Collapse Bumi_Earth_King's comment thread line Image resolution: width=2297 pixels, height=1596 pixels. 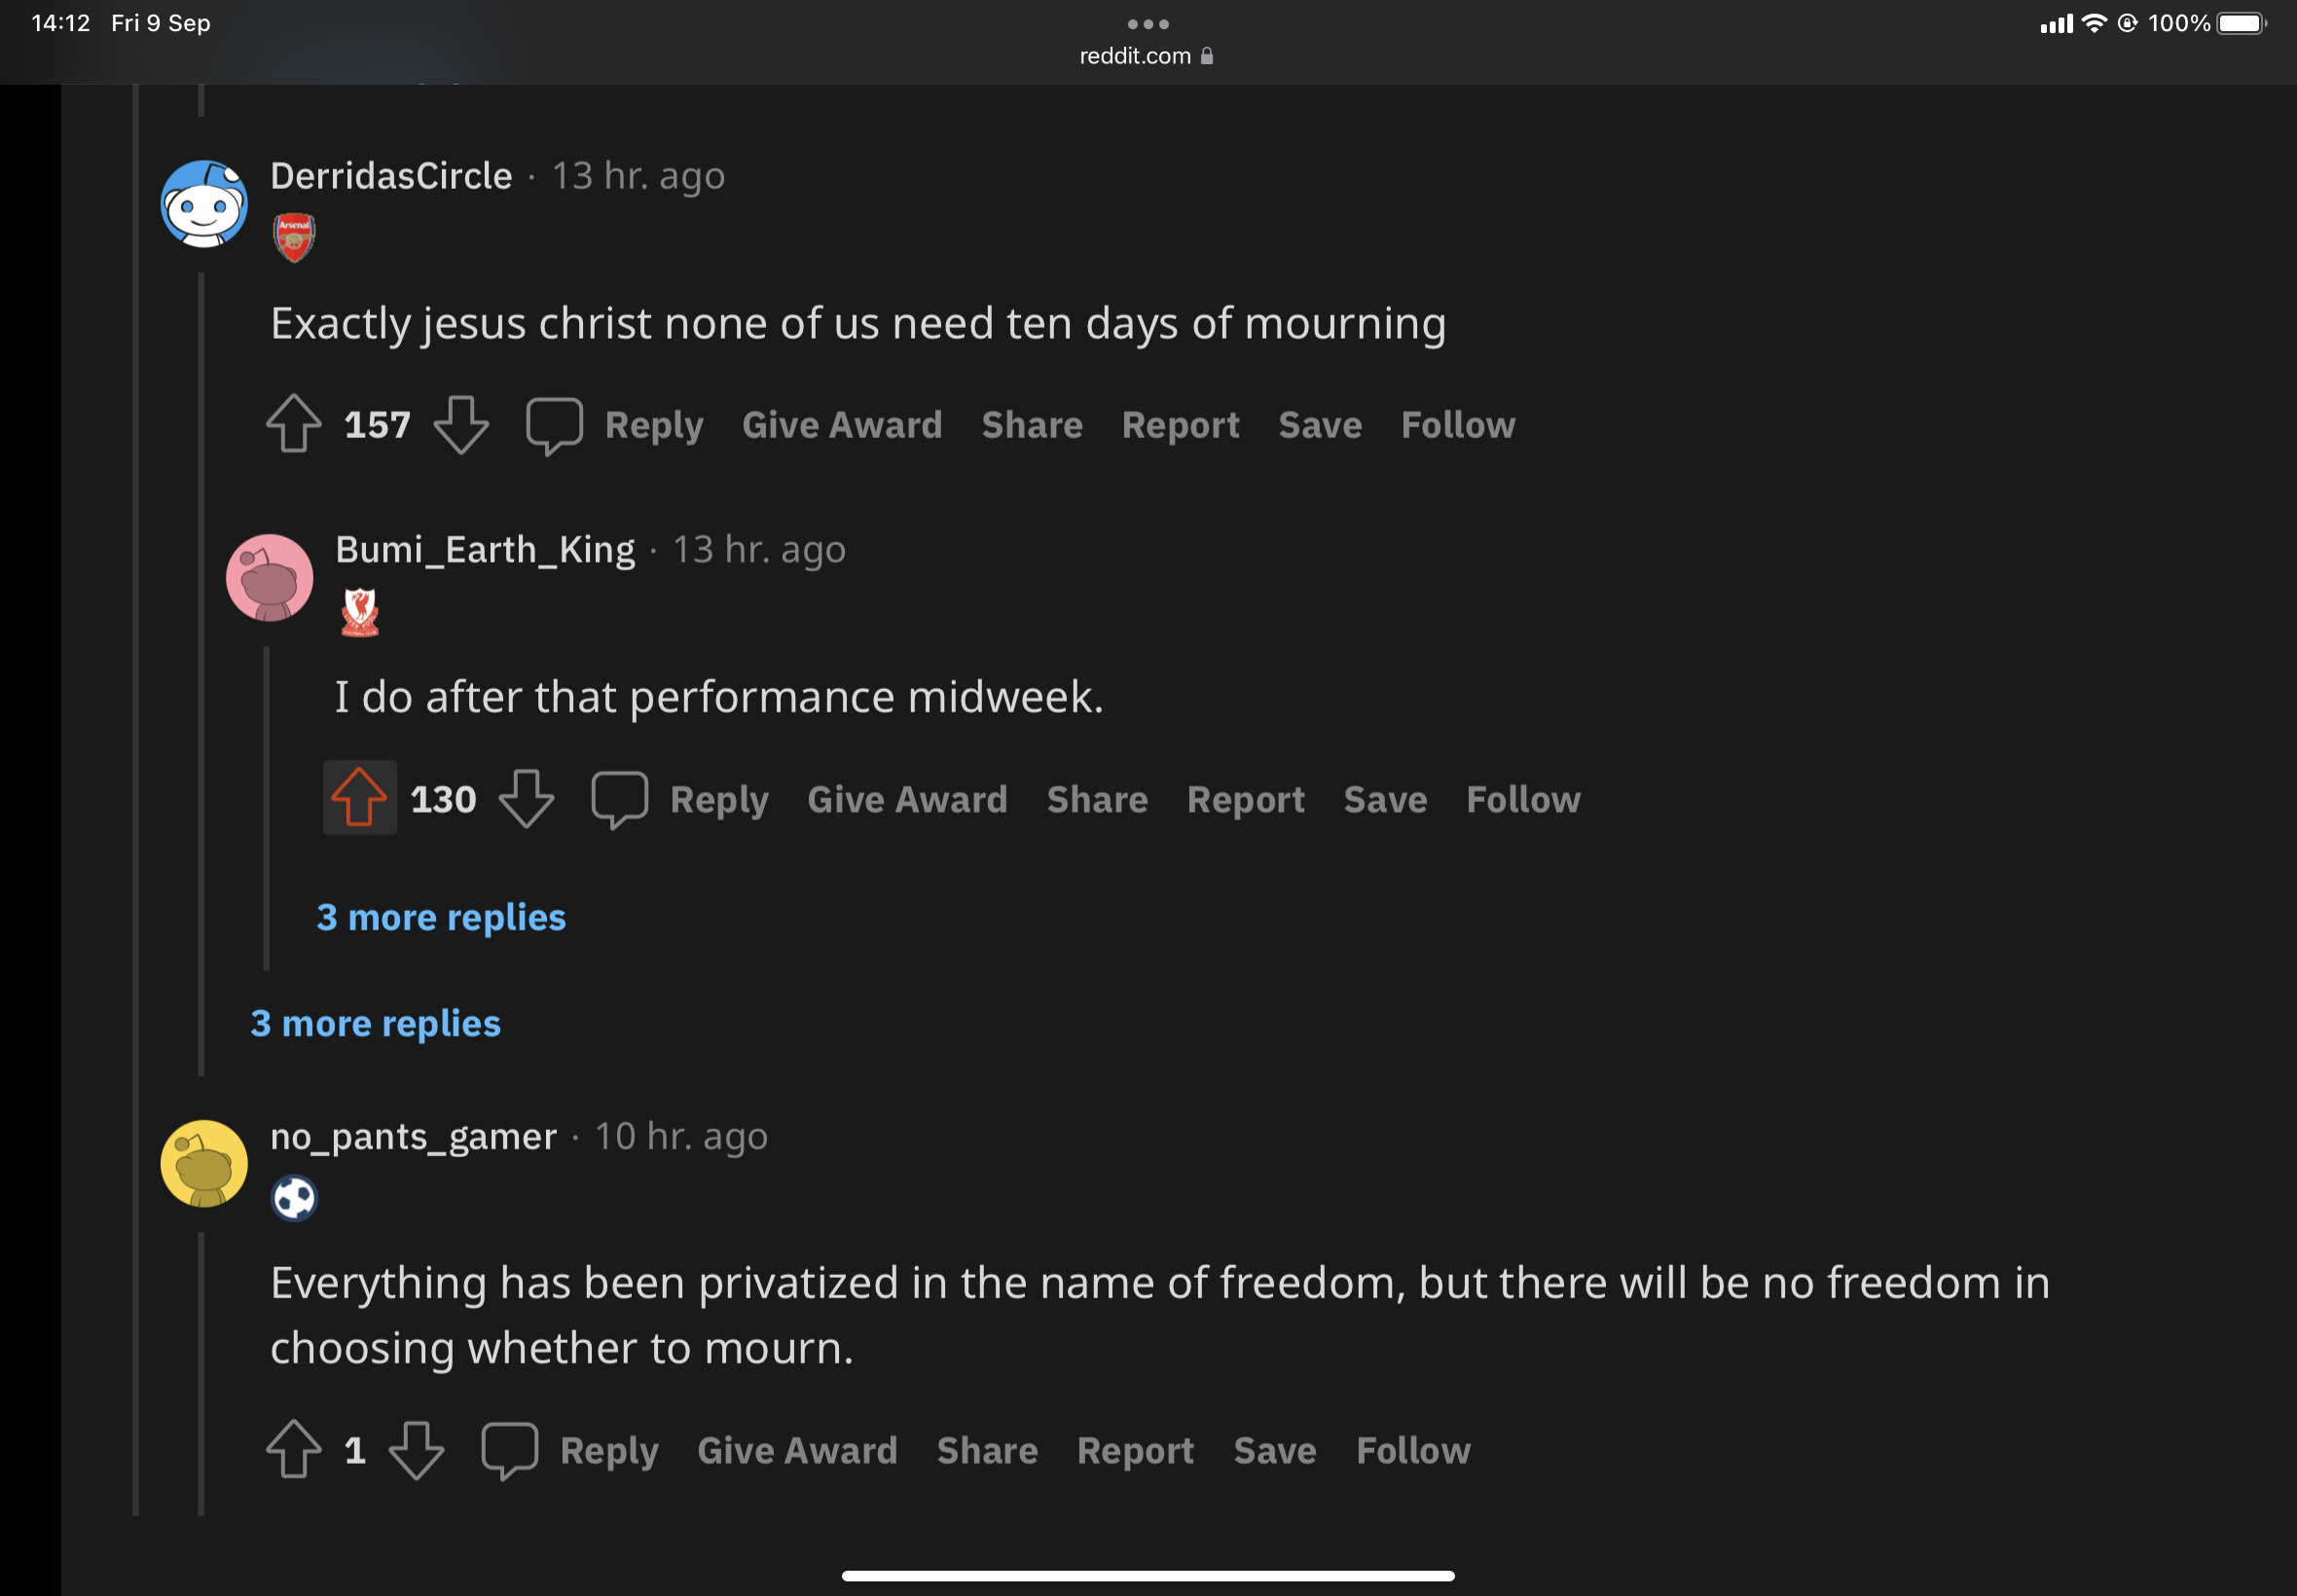[266, 808]
